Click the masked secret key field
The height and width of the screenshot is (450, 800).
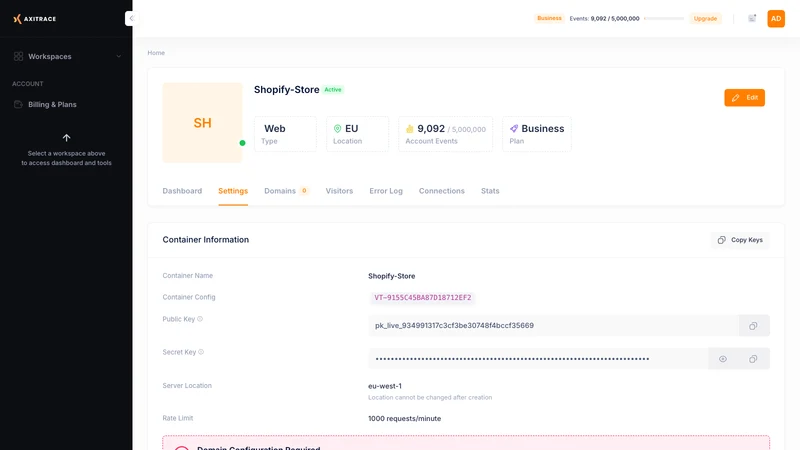click(x=538, y=359)
